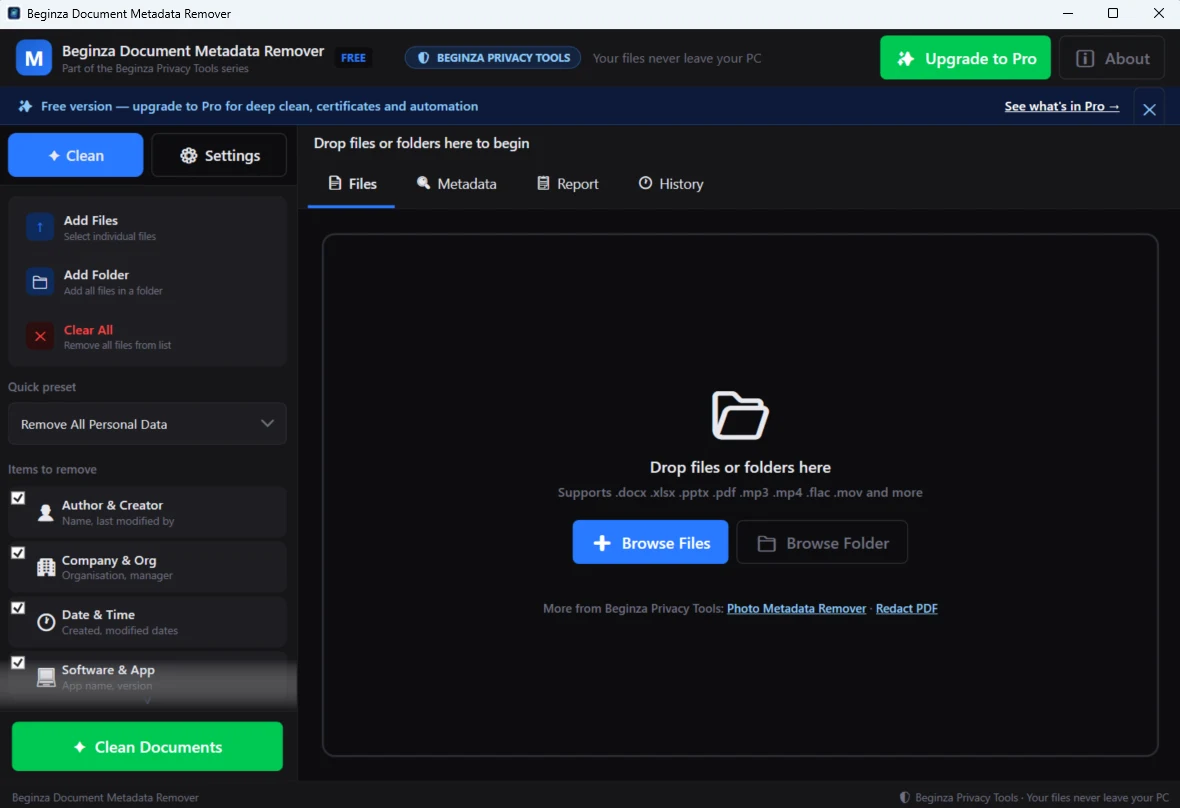The height and width of the screenshot is (808, 1180).
Task: Dismiss the upgrade banner with the X
Action: coord(1149,110)
